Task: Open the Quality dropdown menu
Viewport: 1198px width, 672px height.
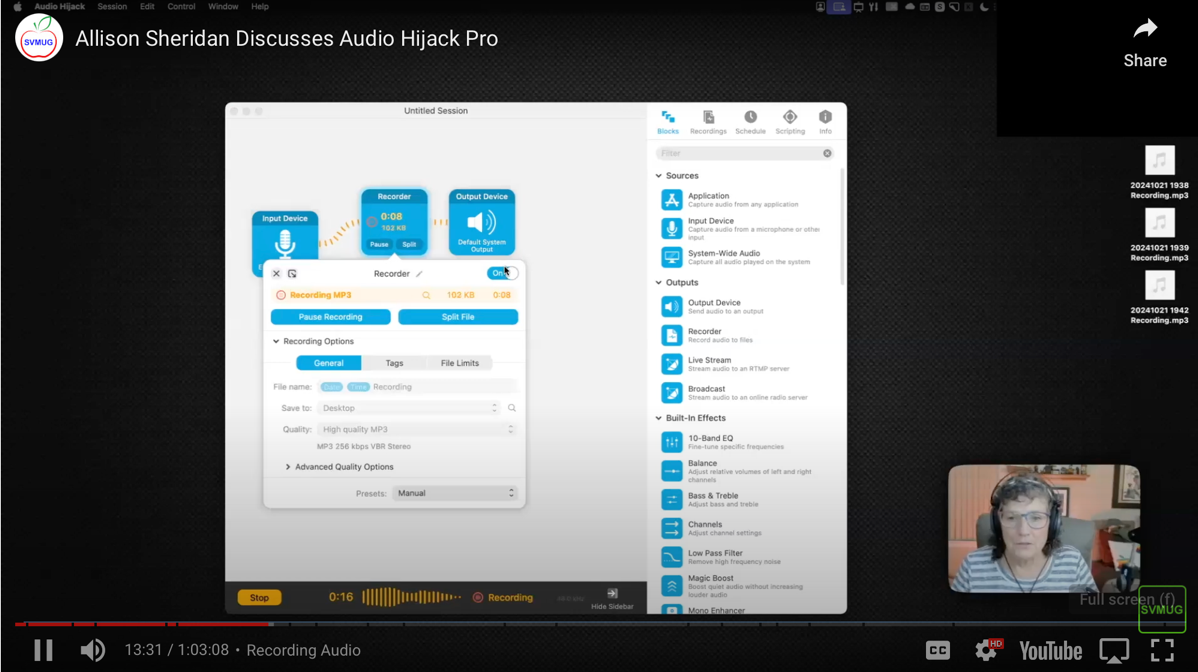Action: [416, 429]
